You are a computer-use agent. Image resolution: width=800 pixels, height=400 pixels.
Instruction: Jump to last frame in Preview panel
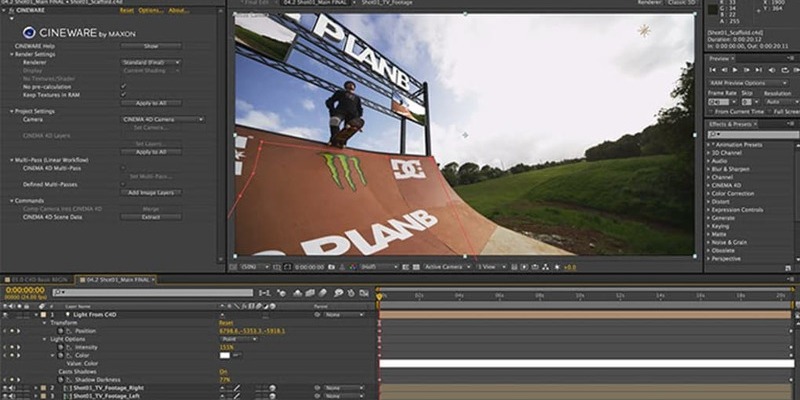[x=759, y=70]
